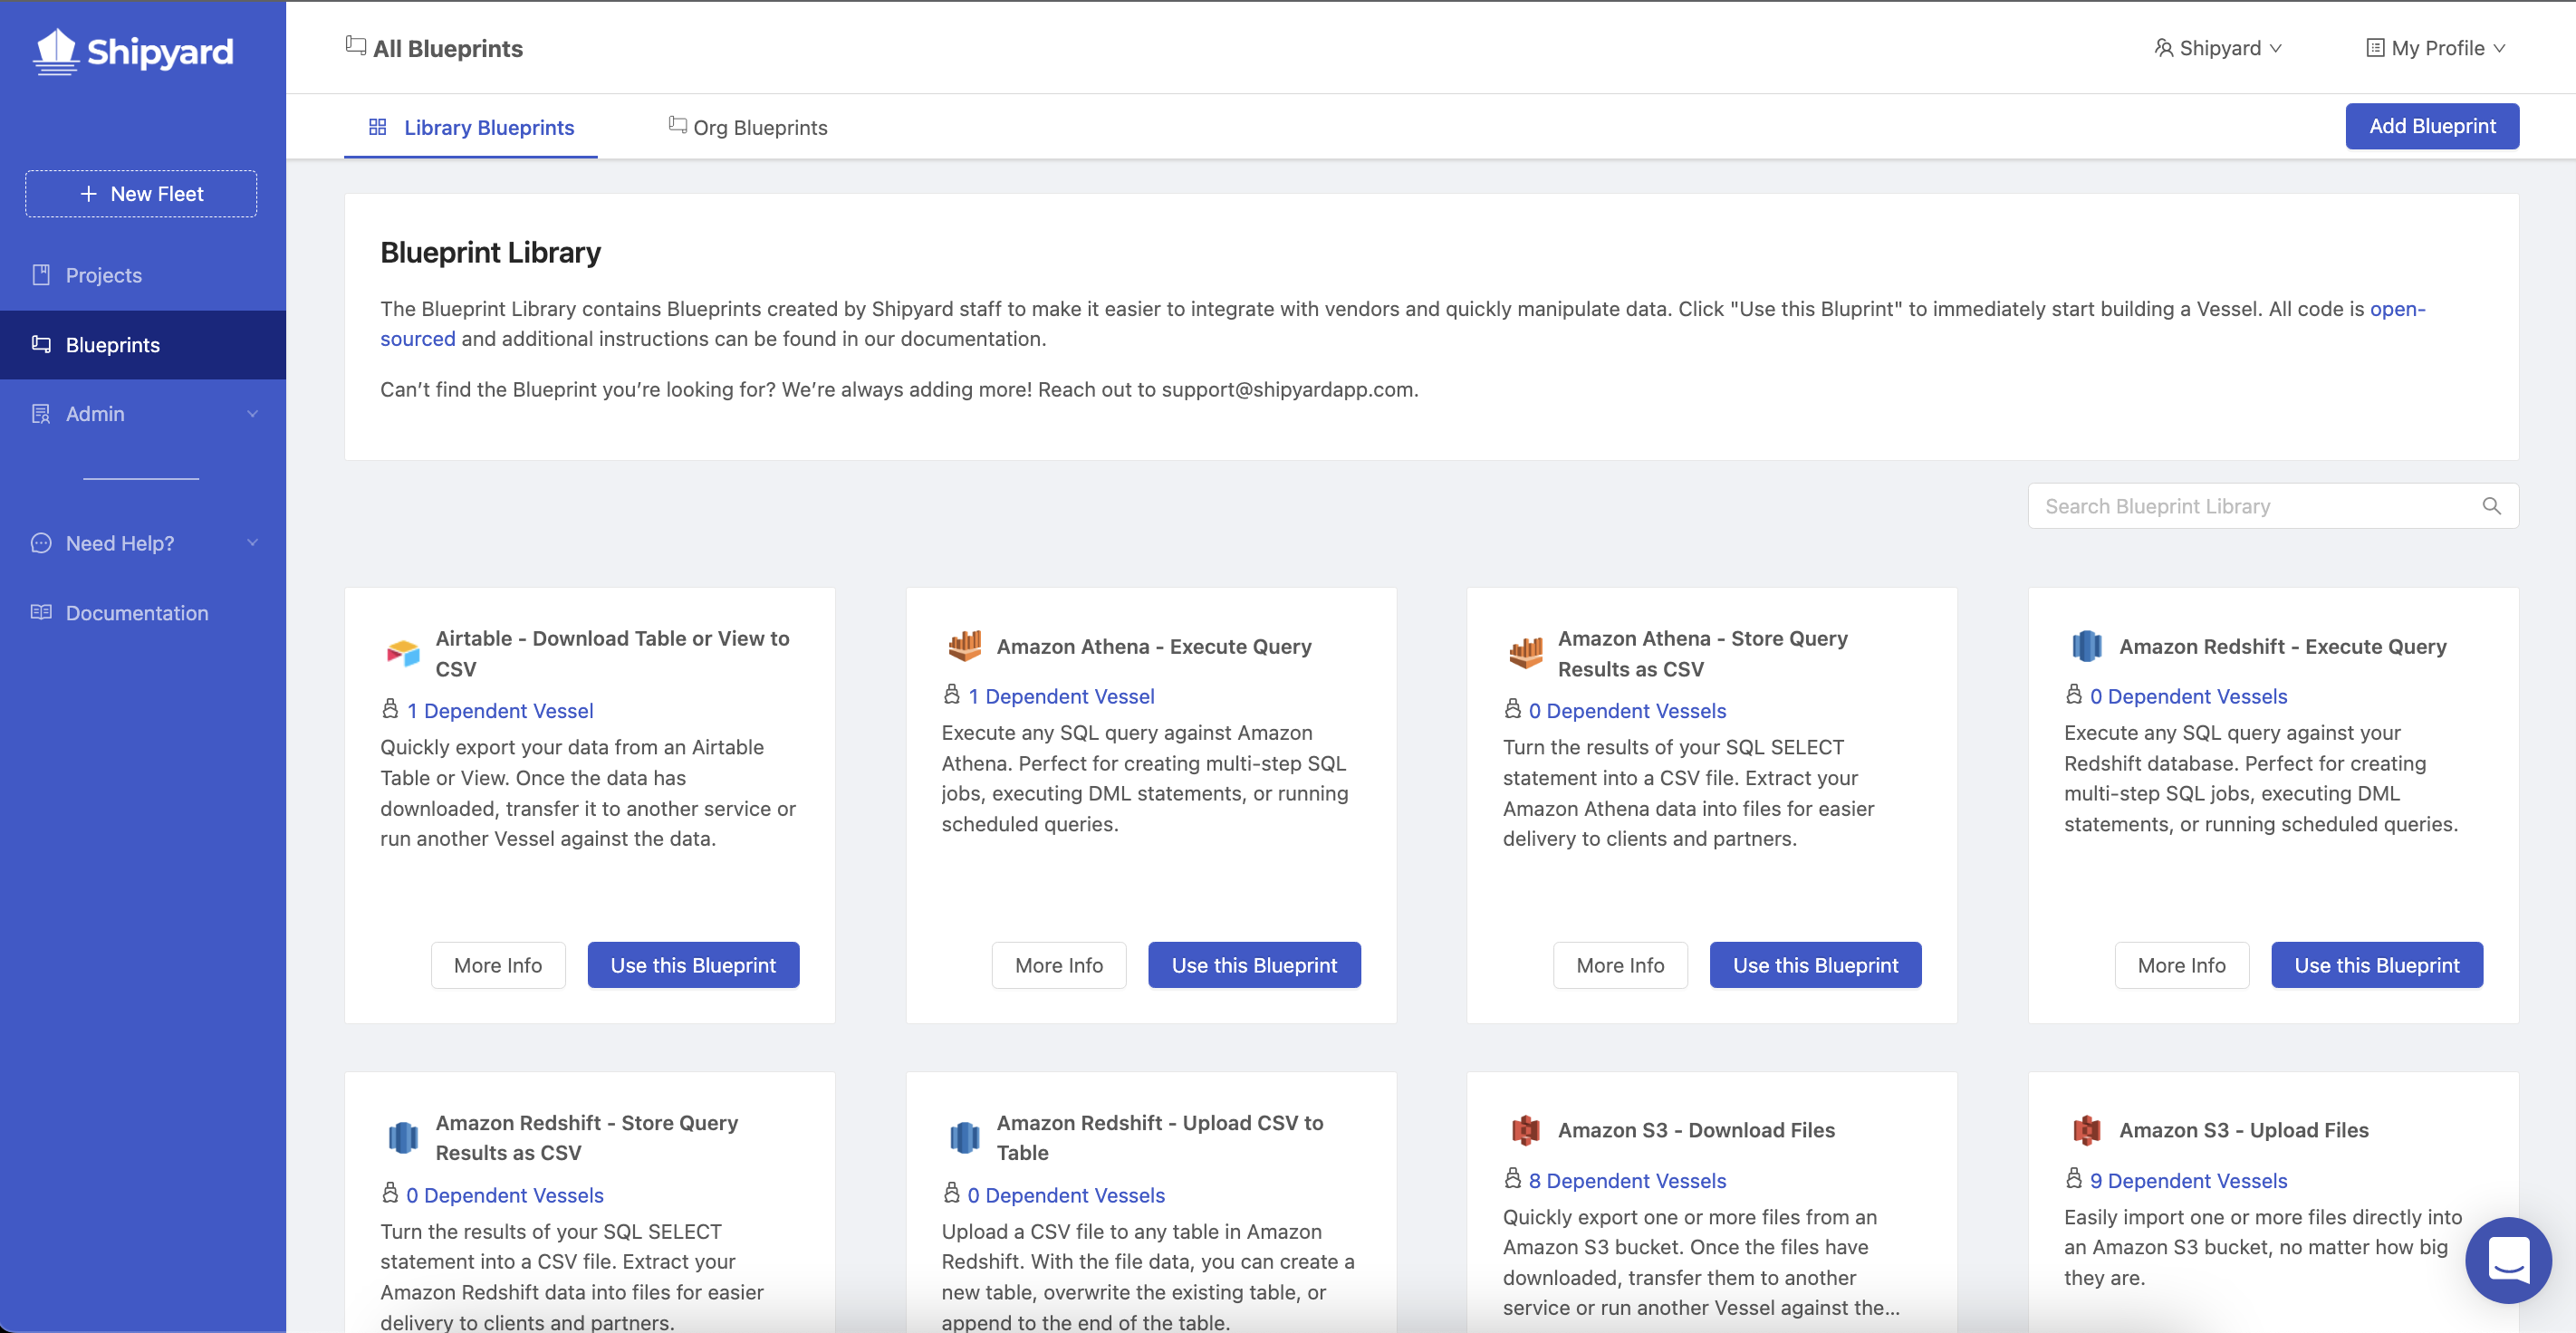The height and width of the screenshot is (1333, 2576).
Task: Use the Athena Store Query Results blueprint
Action: [x=1815, y=965]
